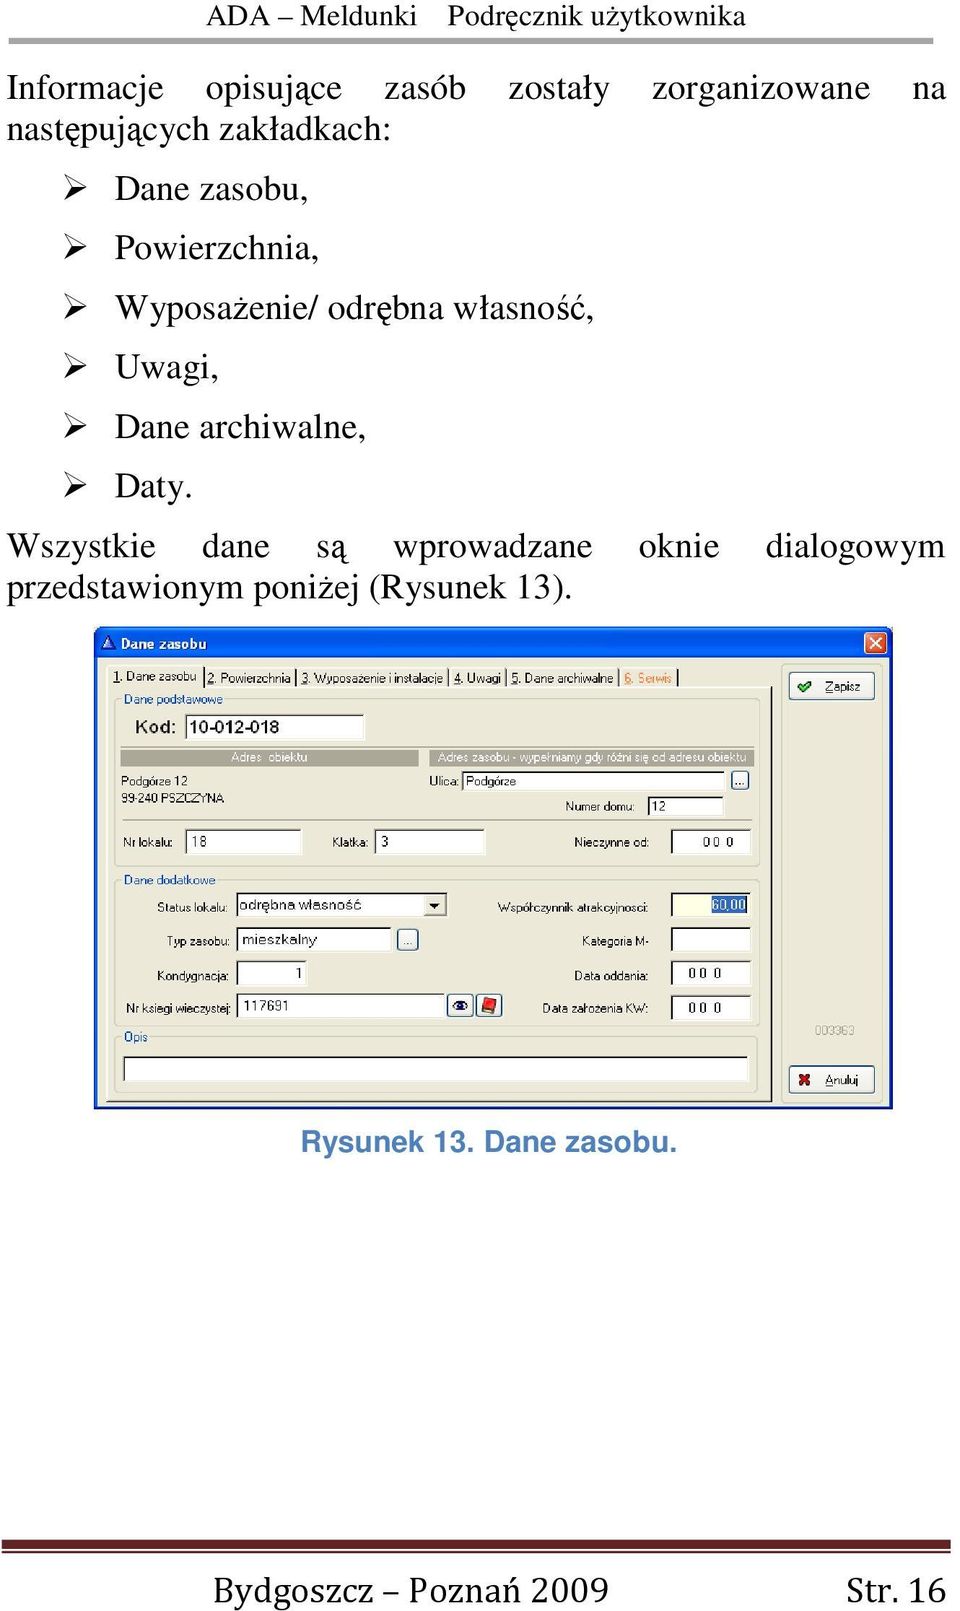The width and height of the screenshot is (960, 1611).
Task: Click the Dane zasobu window title icon
Action: coord(108,643)
